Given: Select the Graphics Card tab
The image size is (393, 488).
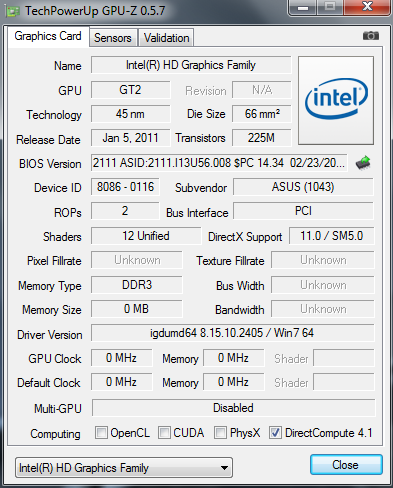Looking at the screenshot, I should (x=48, y=36).
